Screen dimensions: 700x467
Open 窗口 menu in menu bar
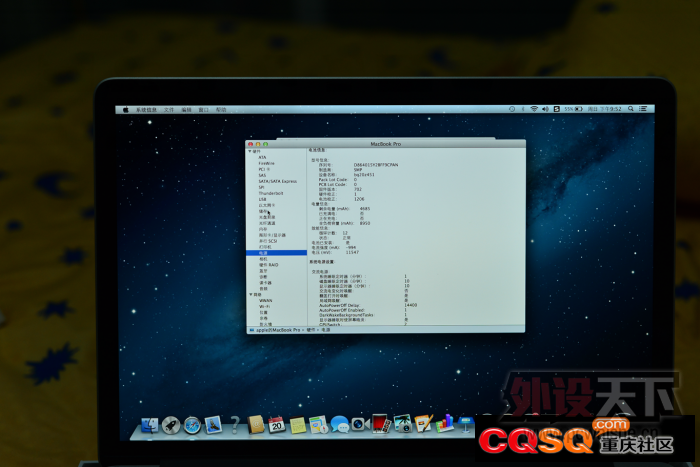click(204, 109)
